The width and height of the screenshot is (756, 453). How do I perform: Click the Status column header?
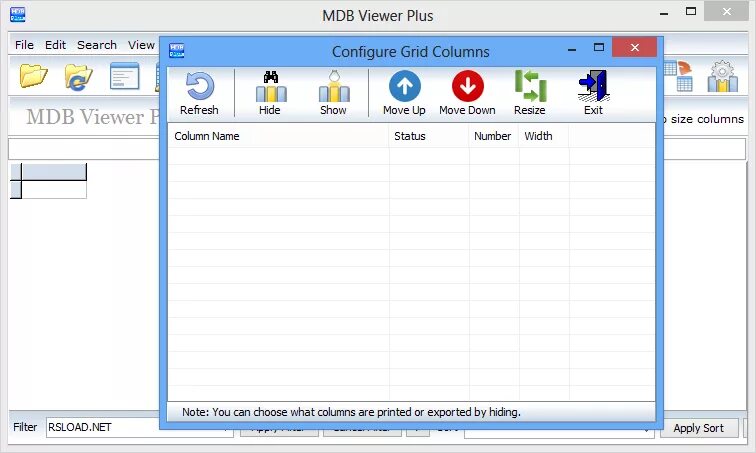pyautogui.click(x=429, y=136)
